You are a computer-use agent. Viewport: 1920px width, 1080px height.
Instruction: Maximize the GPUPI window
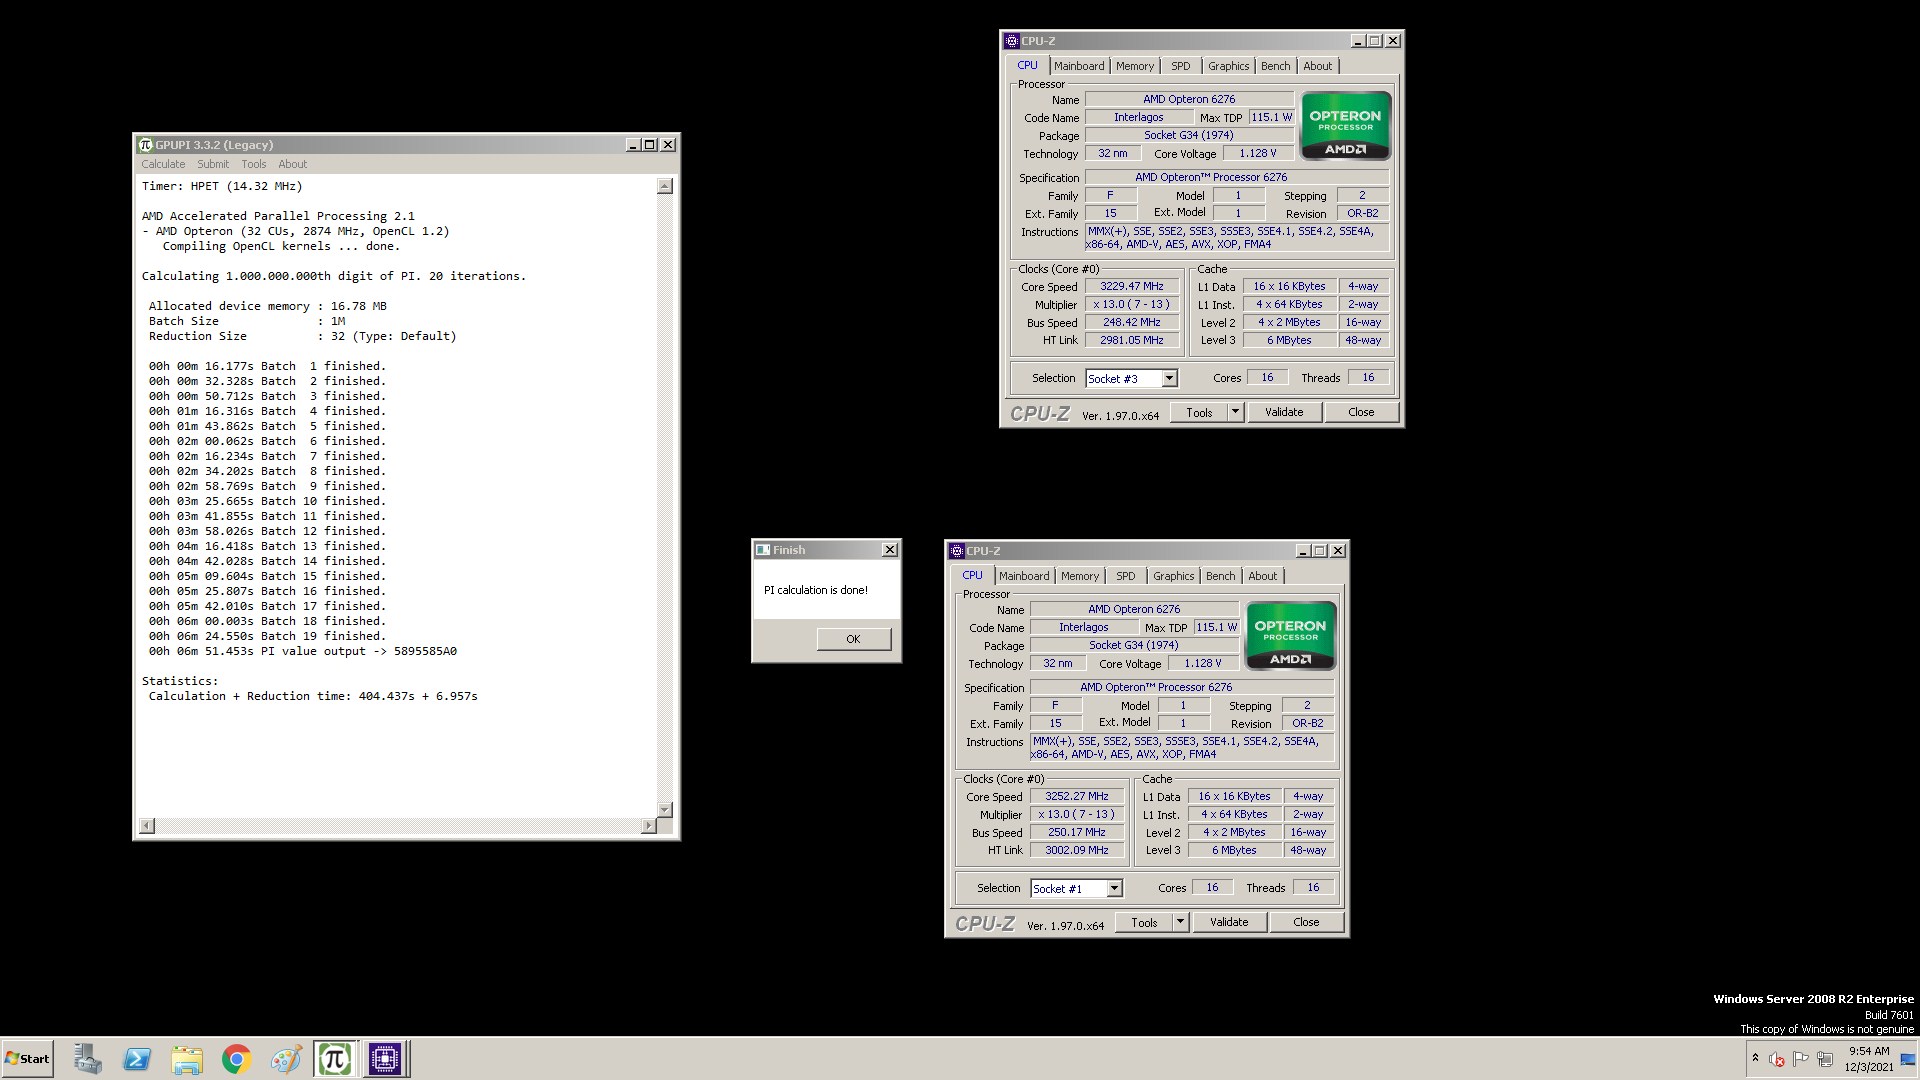coord(650,145)
